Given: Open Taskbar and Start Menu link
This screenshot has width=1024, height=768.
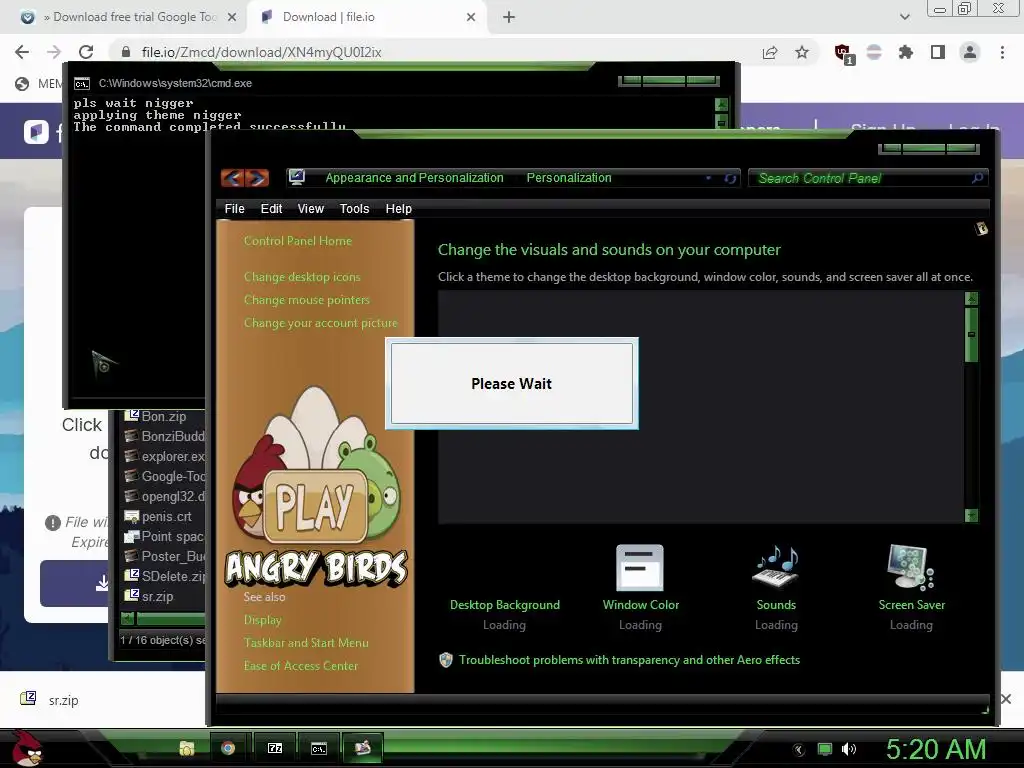Looking at the screenshot, I should (306, 643).
